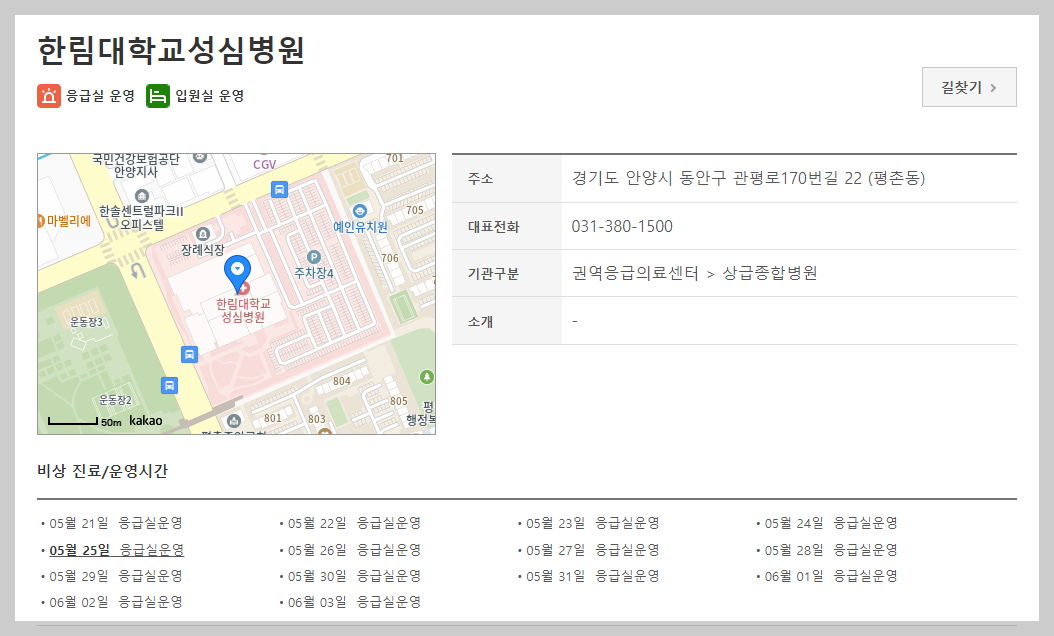Click the 국민건강보험공단 marker icon

pyautogui.click(x=200, y=157)
